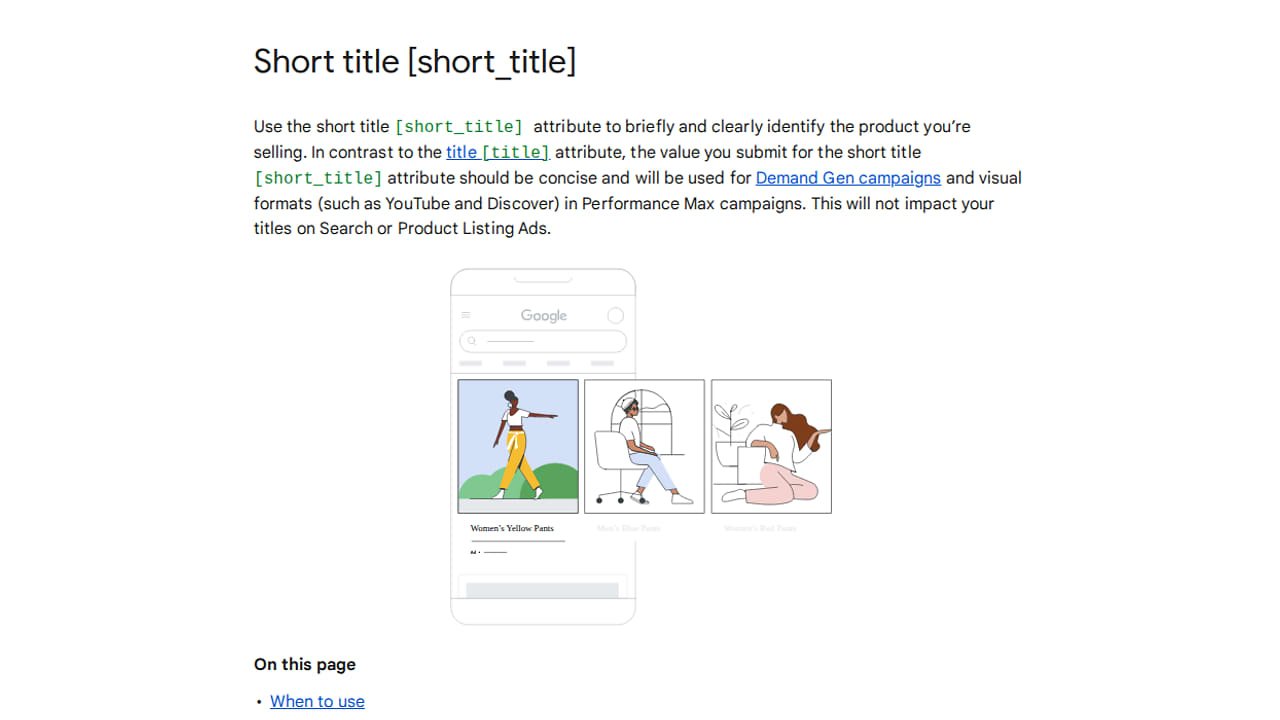Viewport: 1280px width, 720px height.
Task: Click the Short title [short_title] page heading
Action: pyautogui.click(x=415, y=61)
